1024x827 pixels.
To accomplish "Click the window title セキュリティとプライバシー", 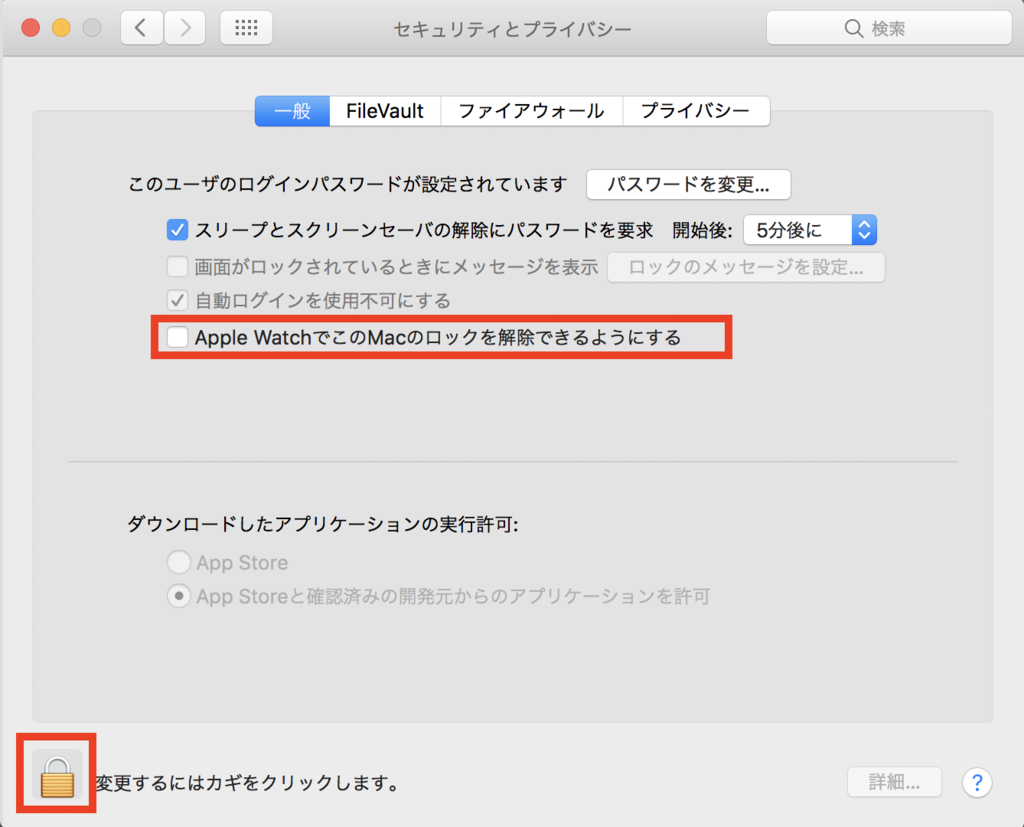I will click(513, 29).
